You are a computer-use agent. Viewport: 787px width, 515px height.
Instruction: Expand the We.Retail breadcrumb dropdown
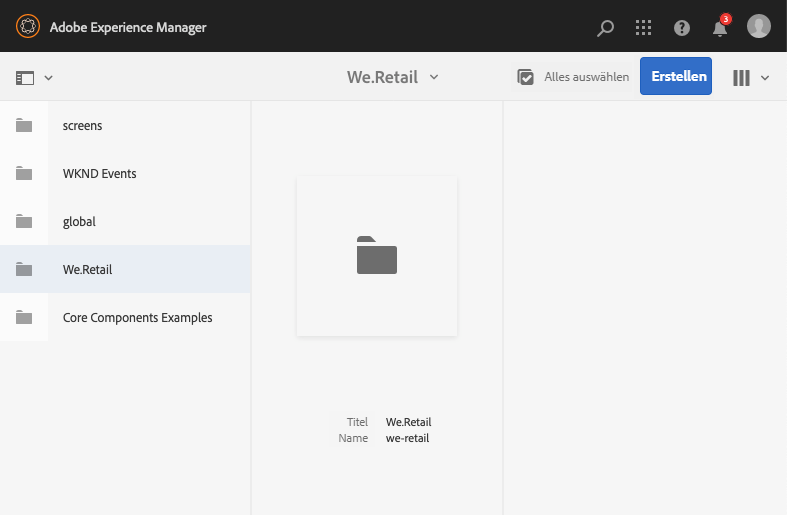[434, 77]
